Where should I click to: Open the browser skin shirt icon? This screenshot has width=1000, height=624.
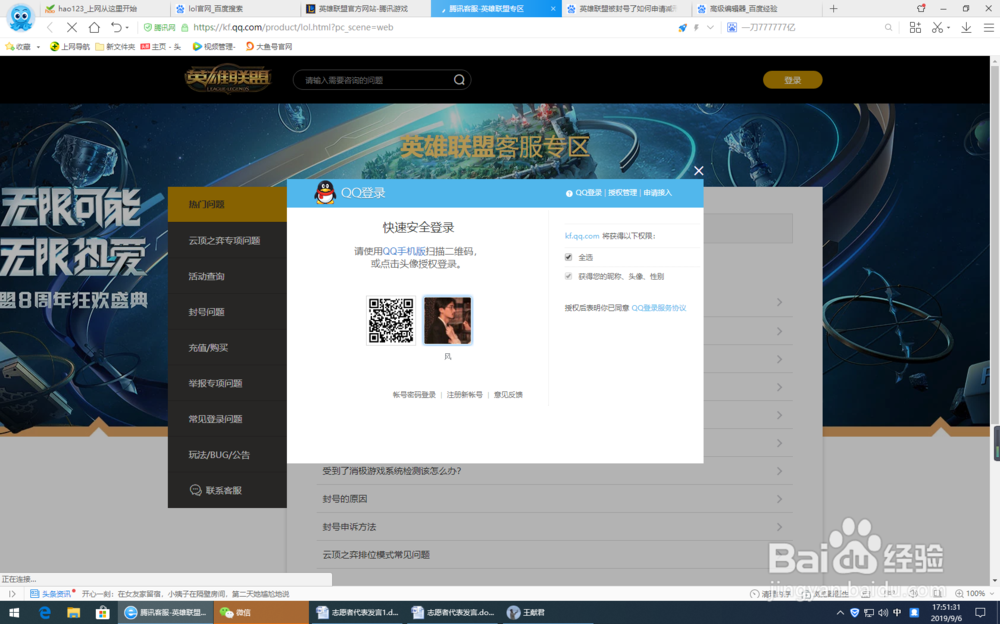tap(921, 8)
